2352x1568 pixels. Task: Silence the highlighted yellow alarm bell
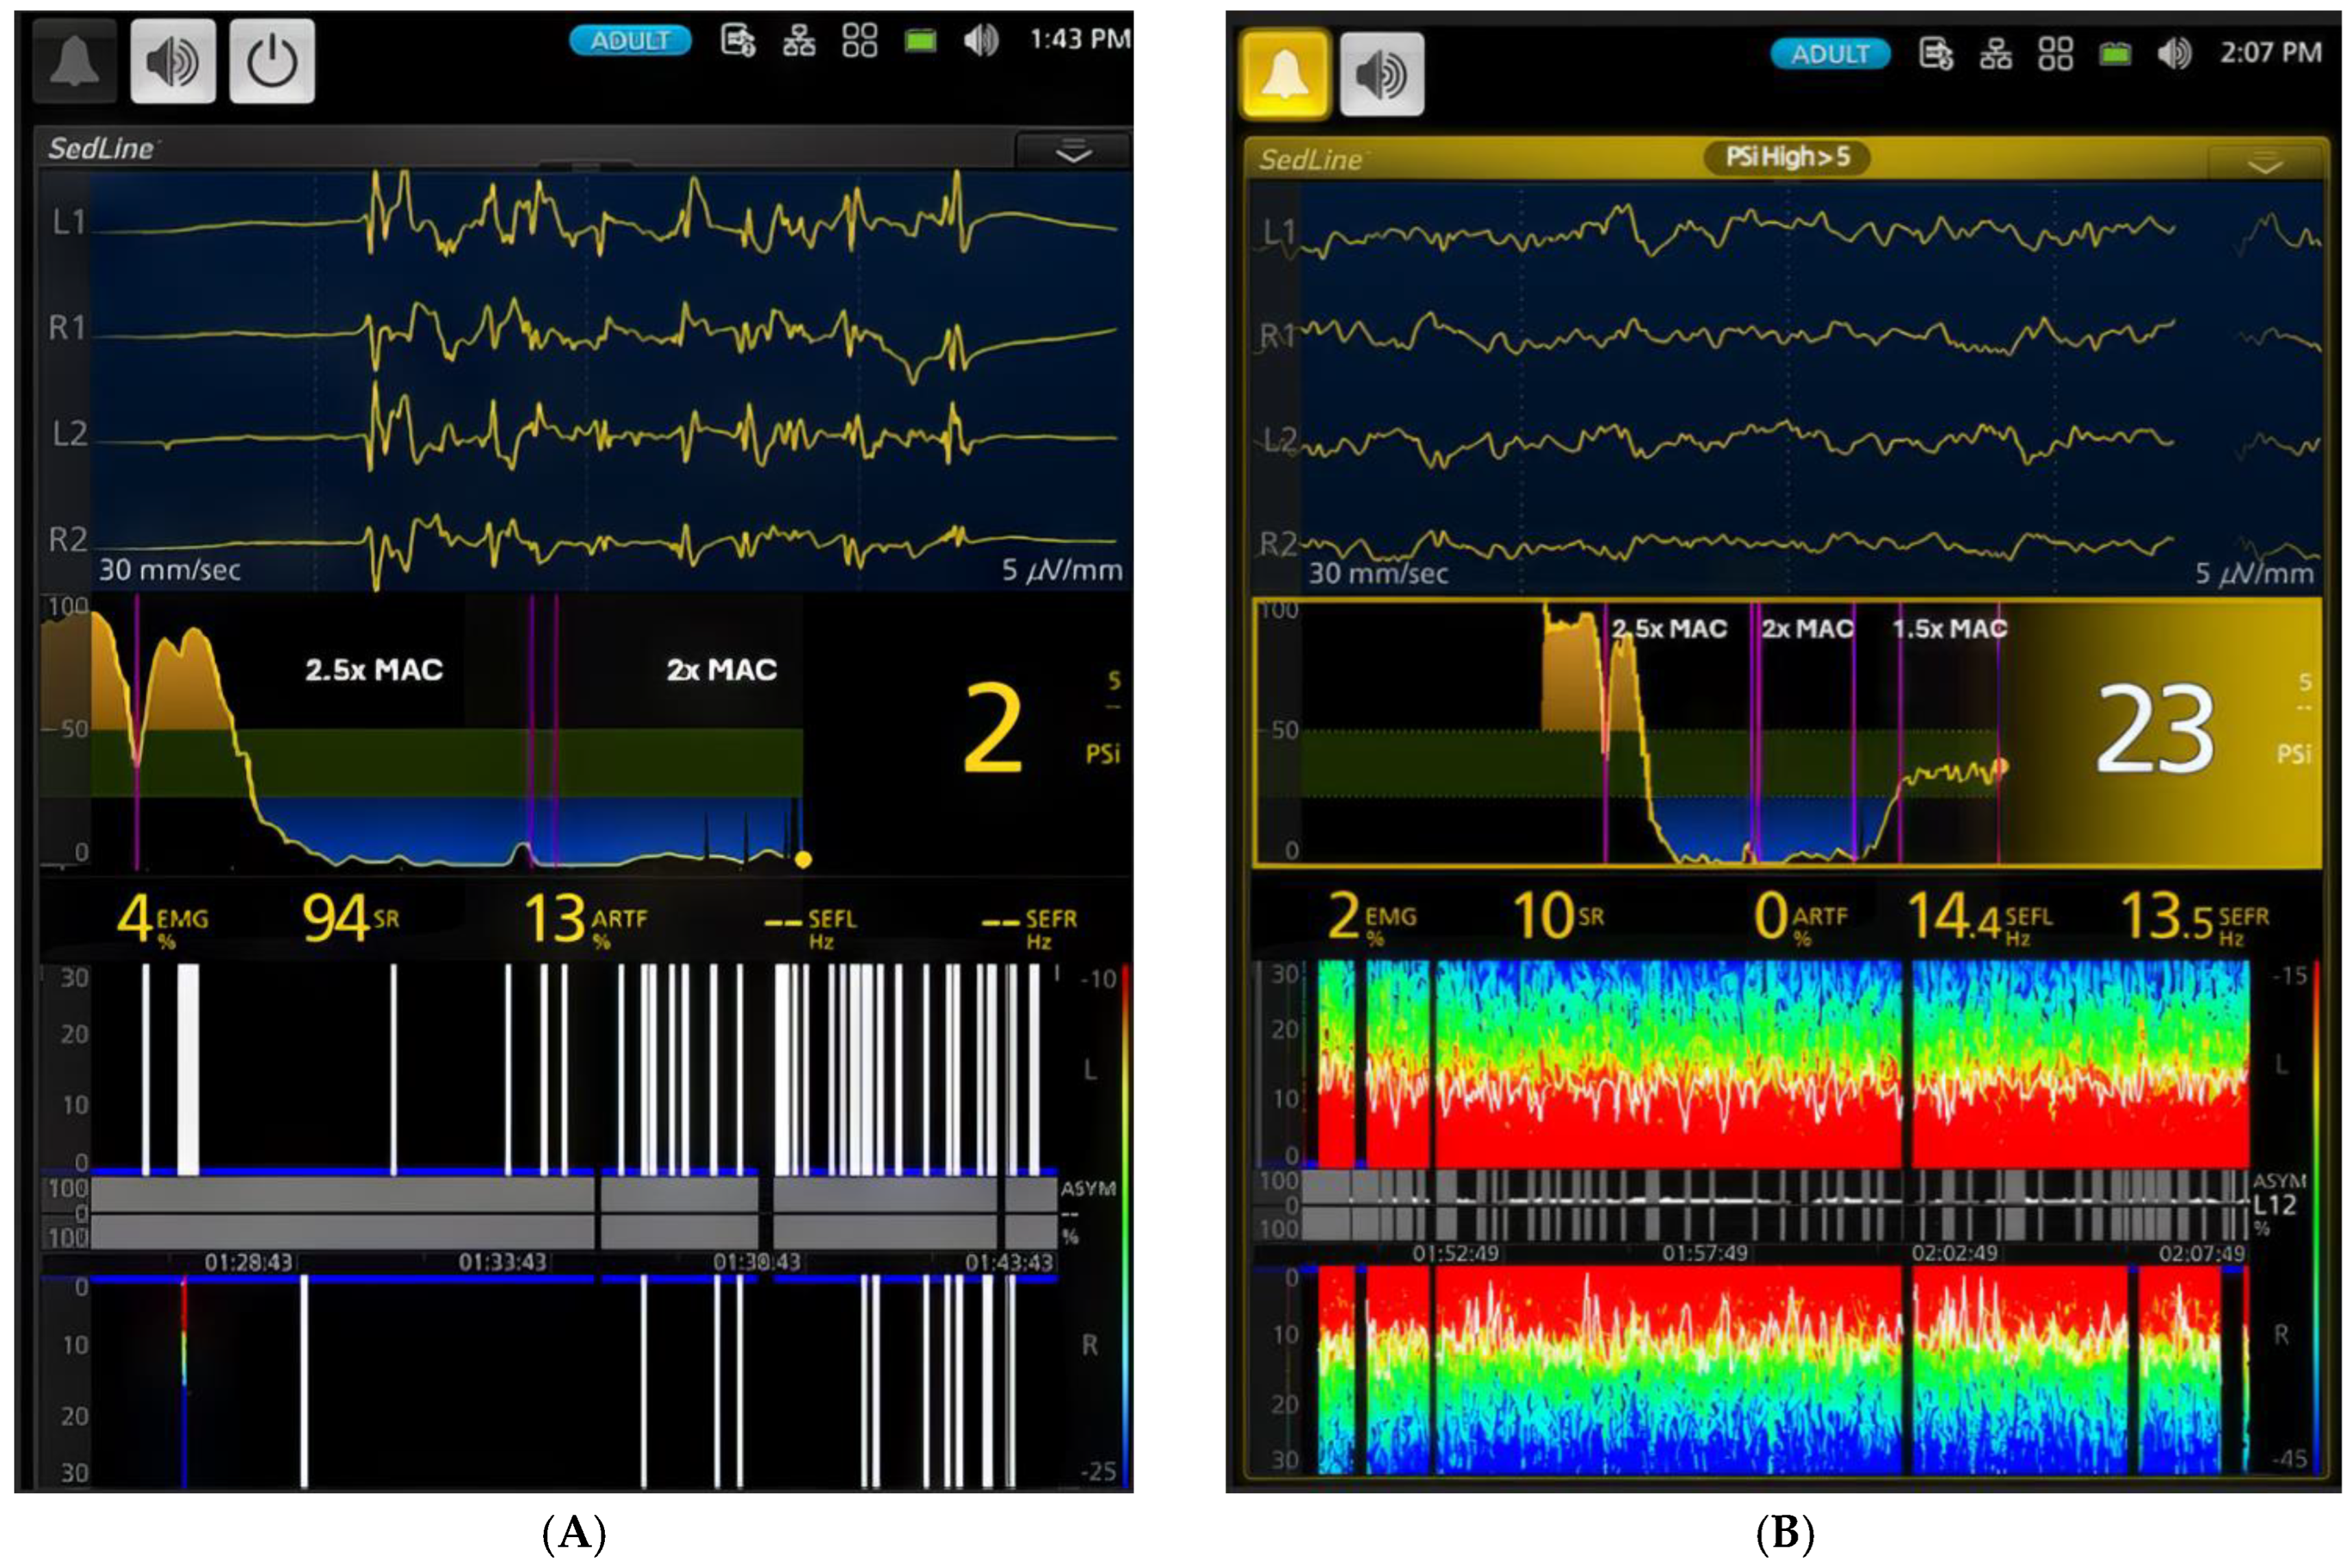pyautogui.click(x=1284, y=73)
